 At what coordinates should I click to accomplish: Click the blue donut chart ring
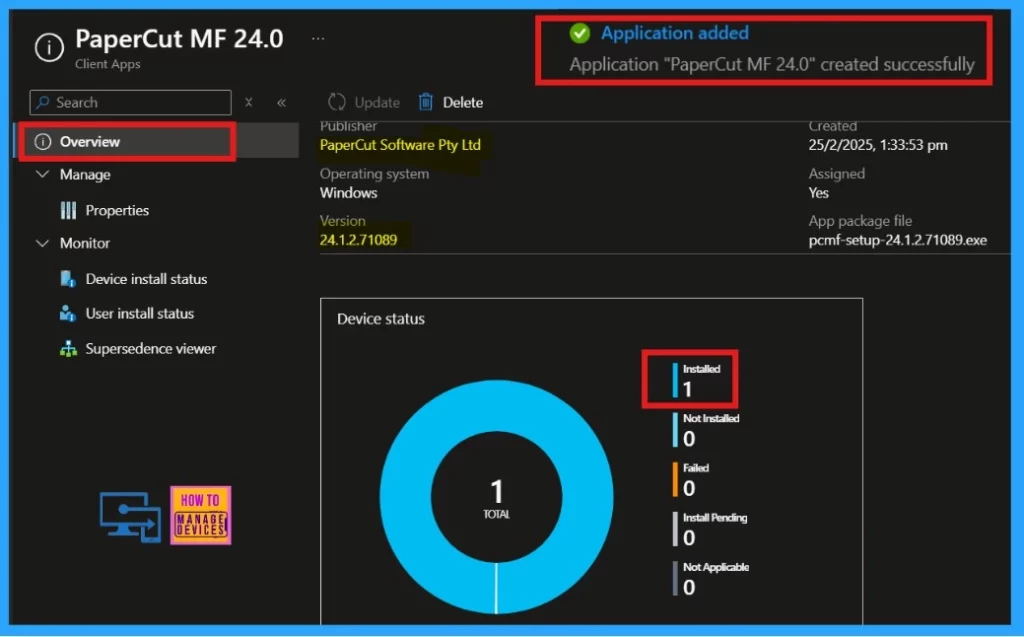click(x=405, y=497)
